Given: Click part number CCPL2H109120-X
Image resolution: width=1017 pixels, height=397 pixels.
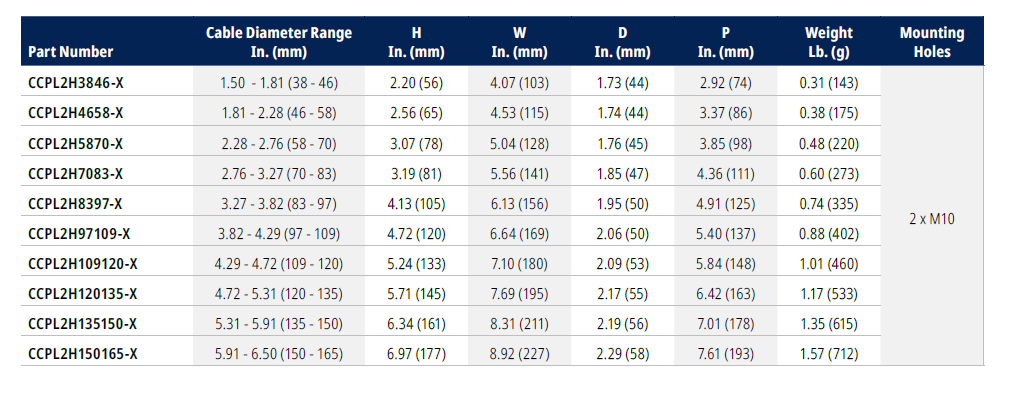Looking at the screenshot, I should point(83,264).
